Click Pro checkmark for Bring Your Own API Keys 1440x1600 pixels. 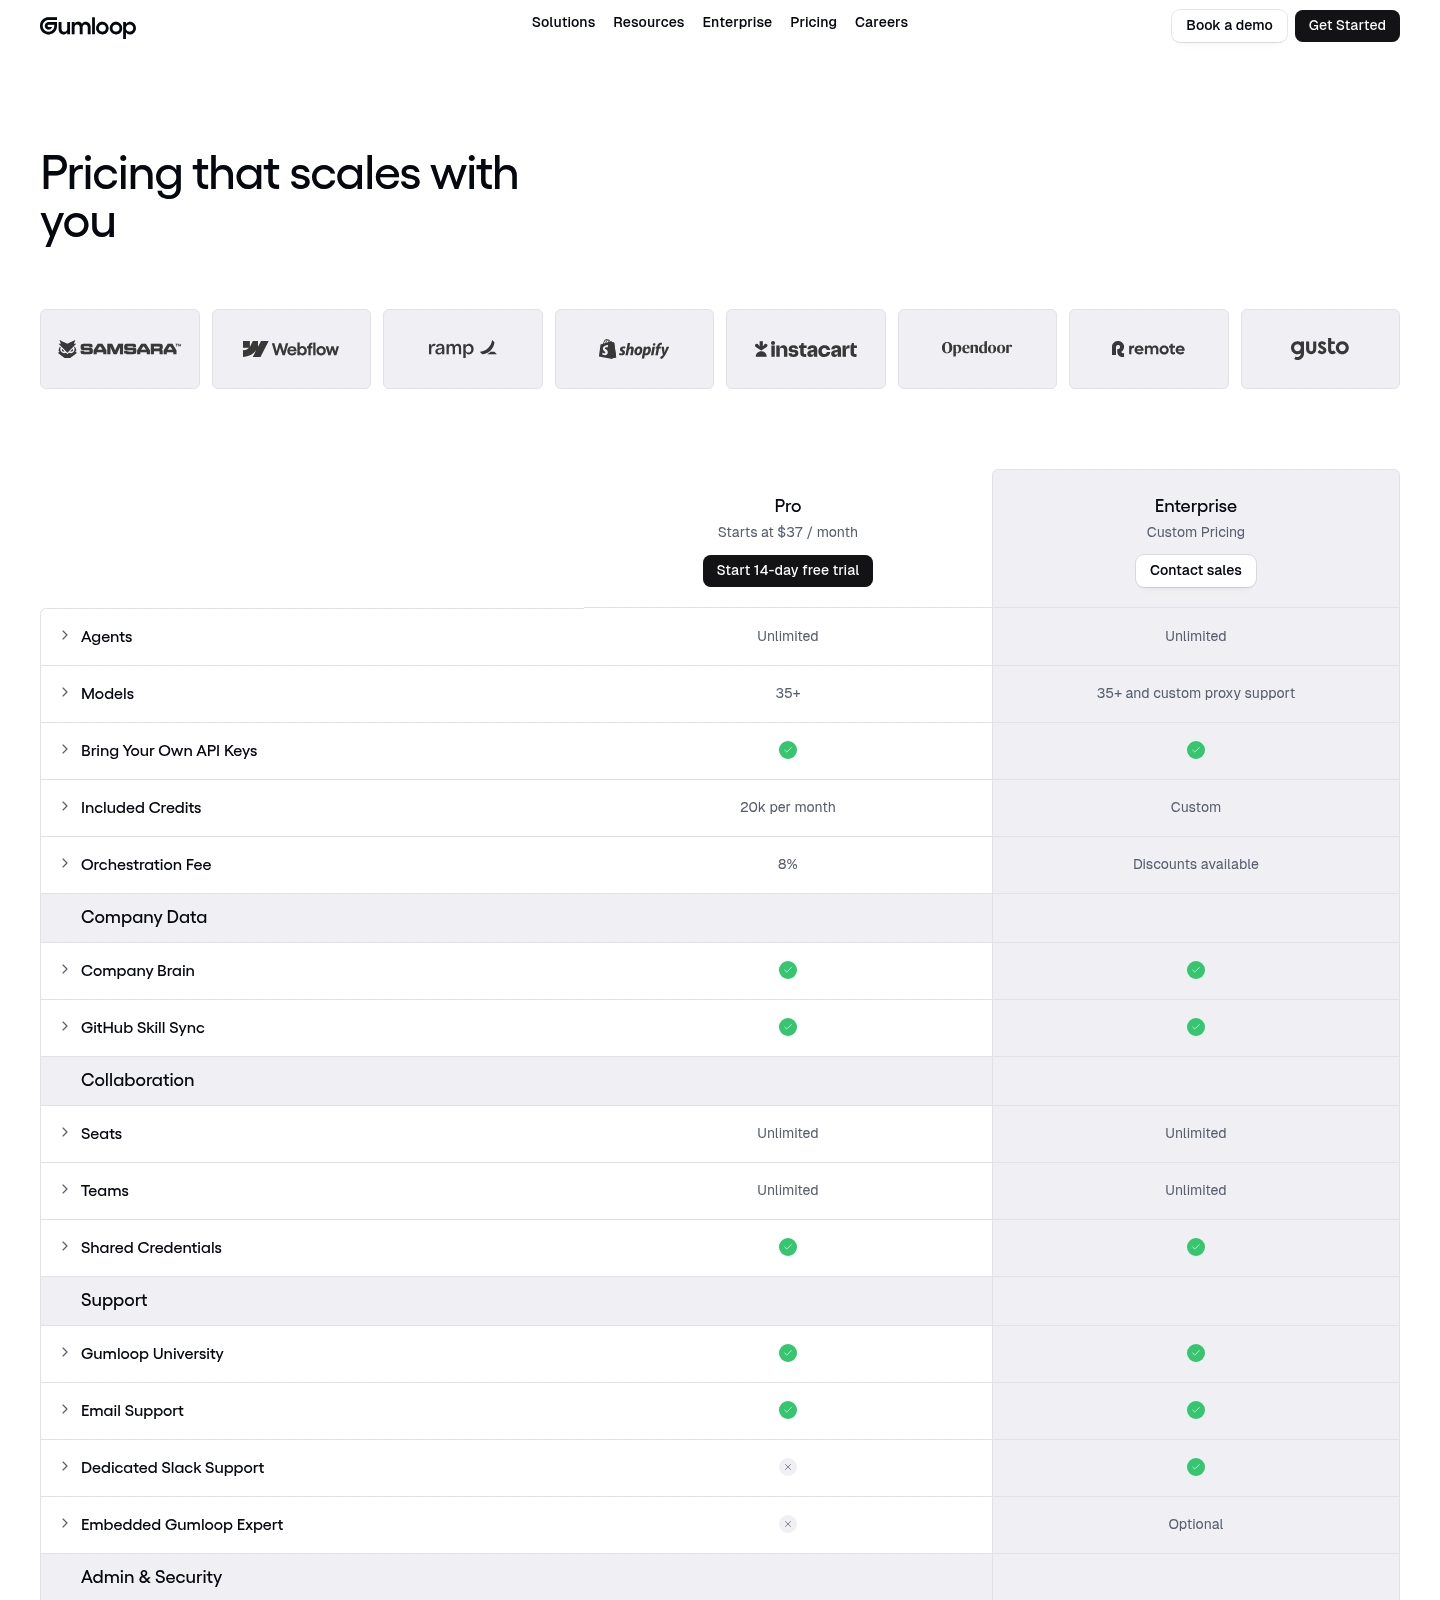pos(788,750)
